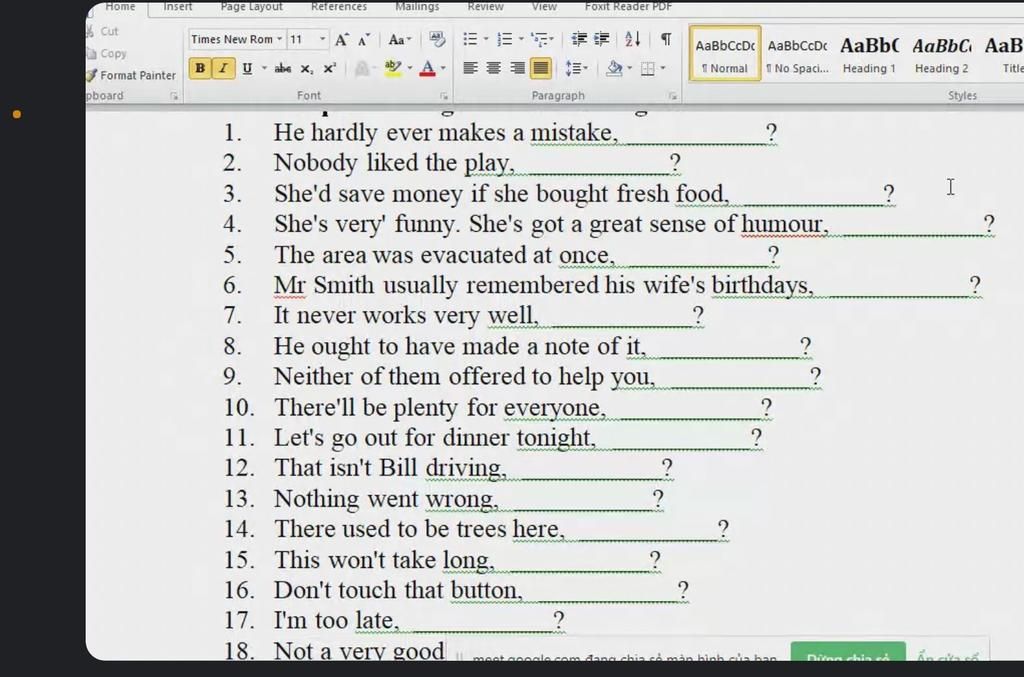Click the green Dừng chia sẻ button
Image resolution: width=1024 pixels, height=677 pixels.
(x=848, y=653)
